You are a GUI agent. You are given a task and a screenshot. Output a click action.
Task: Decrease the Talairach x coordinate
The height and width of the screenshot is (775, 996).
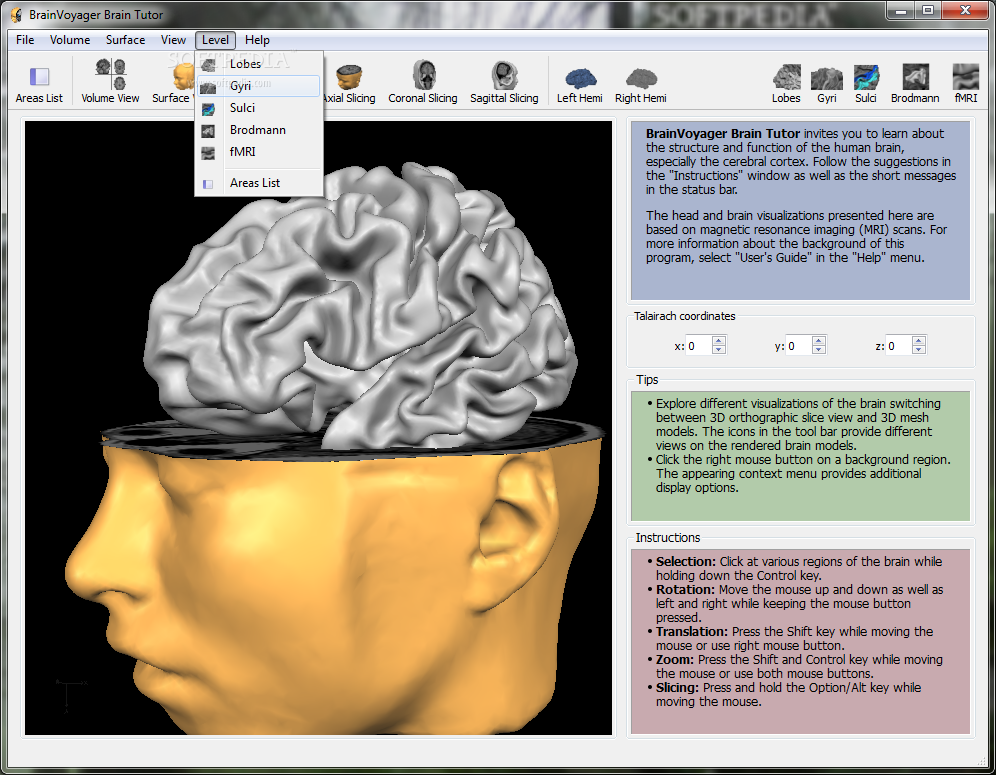pos(718,349)
